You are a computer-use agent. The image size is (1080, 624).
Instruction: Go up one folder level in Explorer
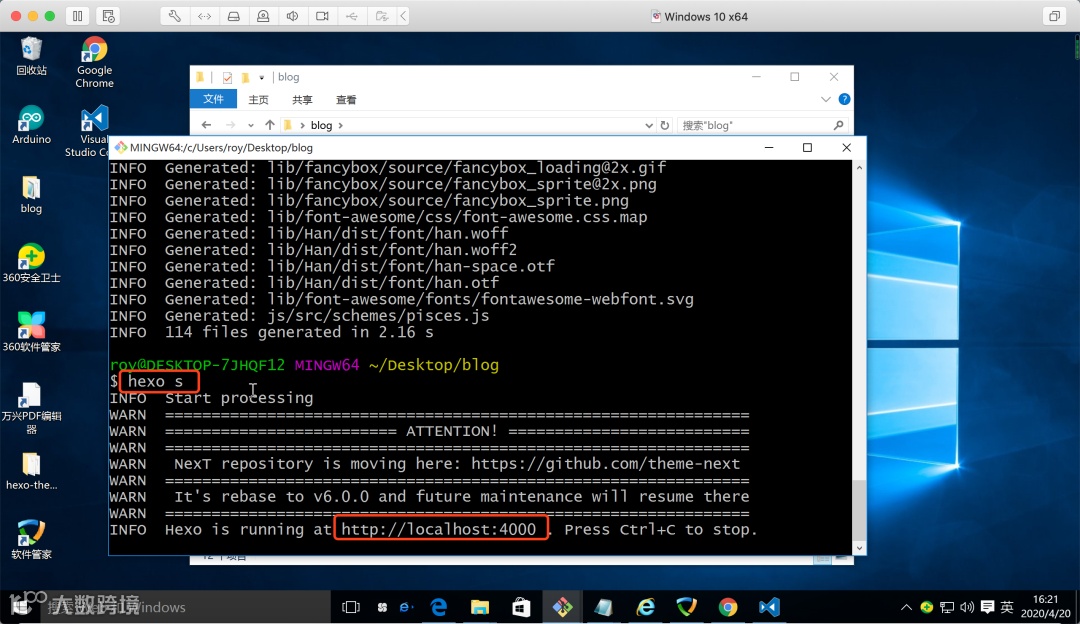pos(269,125)
